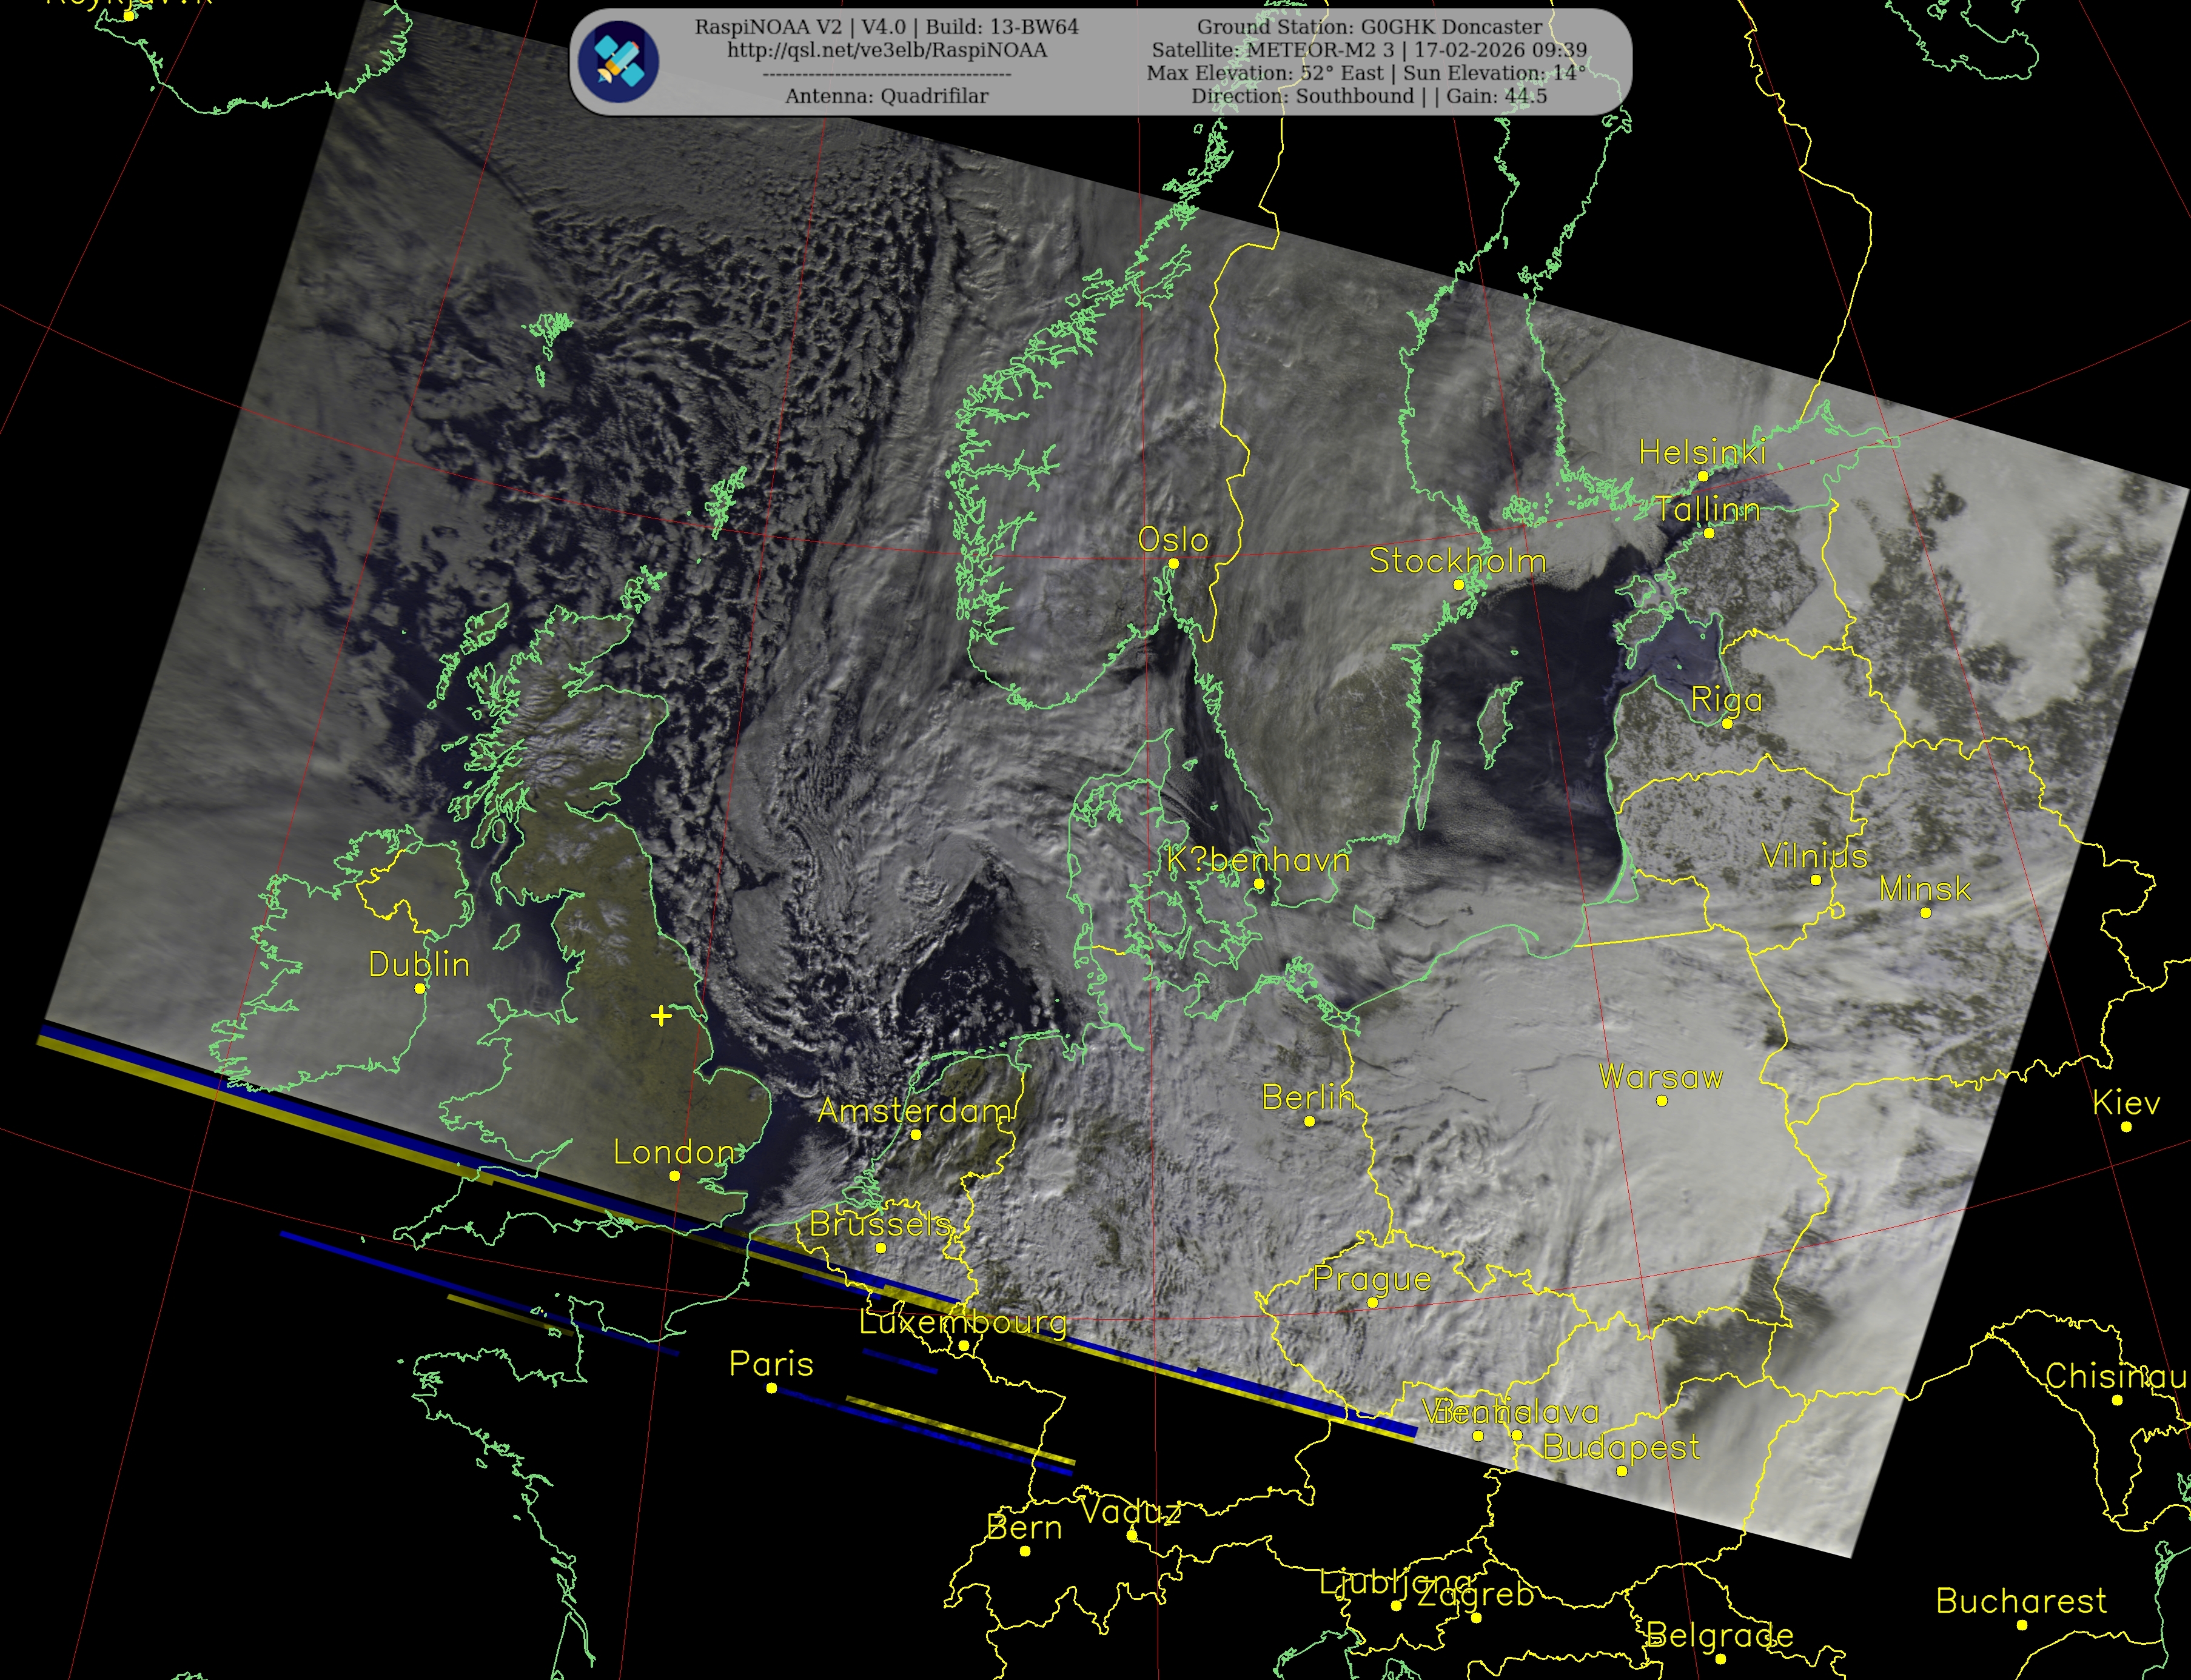Click the qsl.net RaspiNOAA URL text
Screen dimensions: 2191x1680
(x=887, y=50)
